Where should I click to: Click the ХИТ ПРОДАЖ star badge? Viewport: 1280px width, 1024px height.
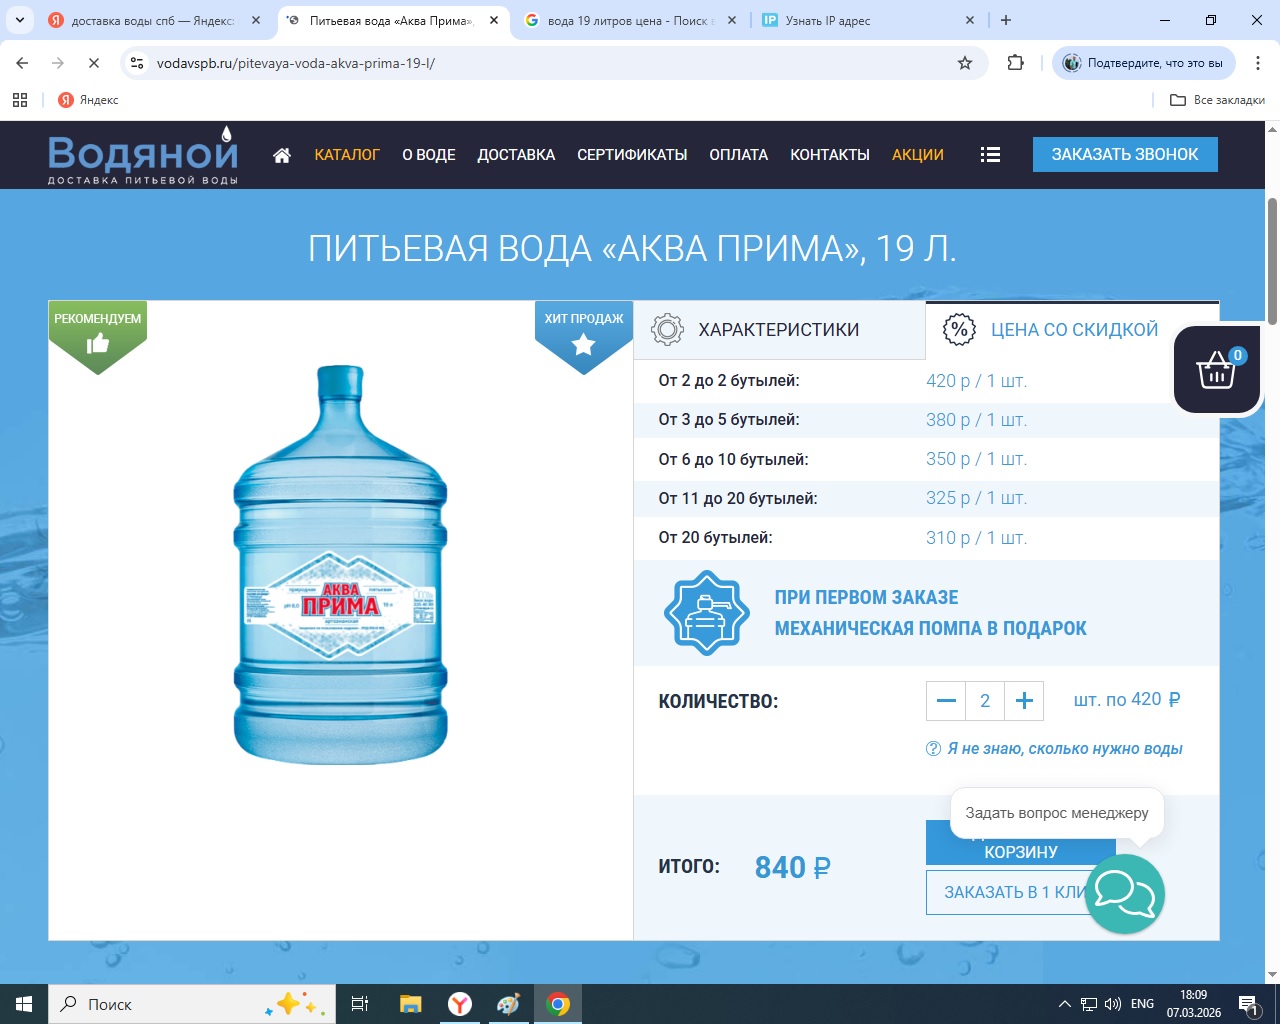584,337
